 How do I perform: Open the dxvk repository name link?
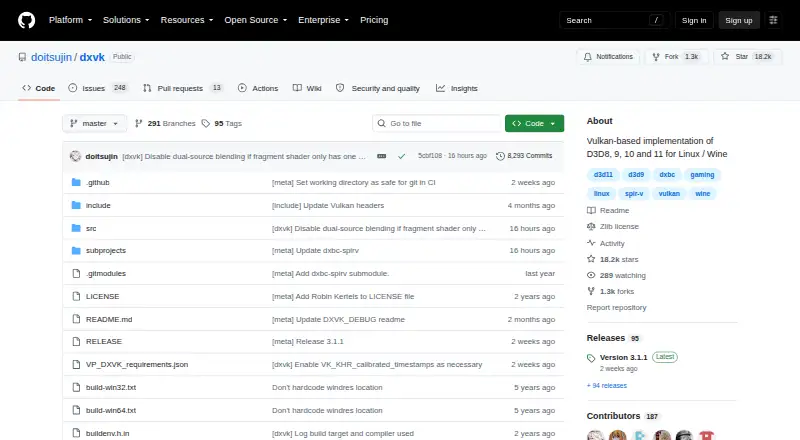point(92,57)
